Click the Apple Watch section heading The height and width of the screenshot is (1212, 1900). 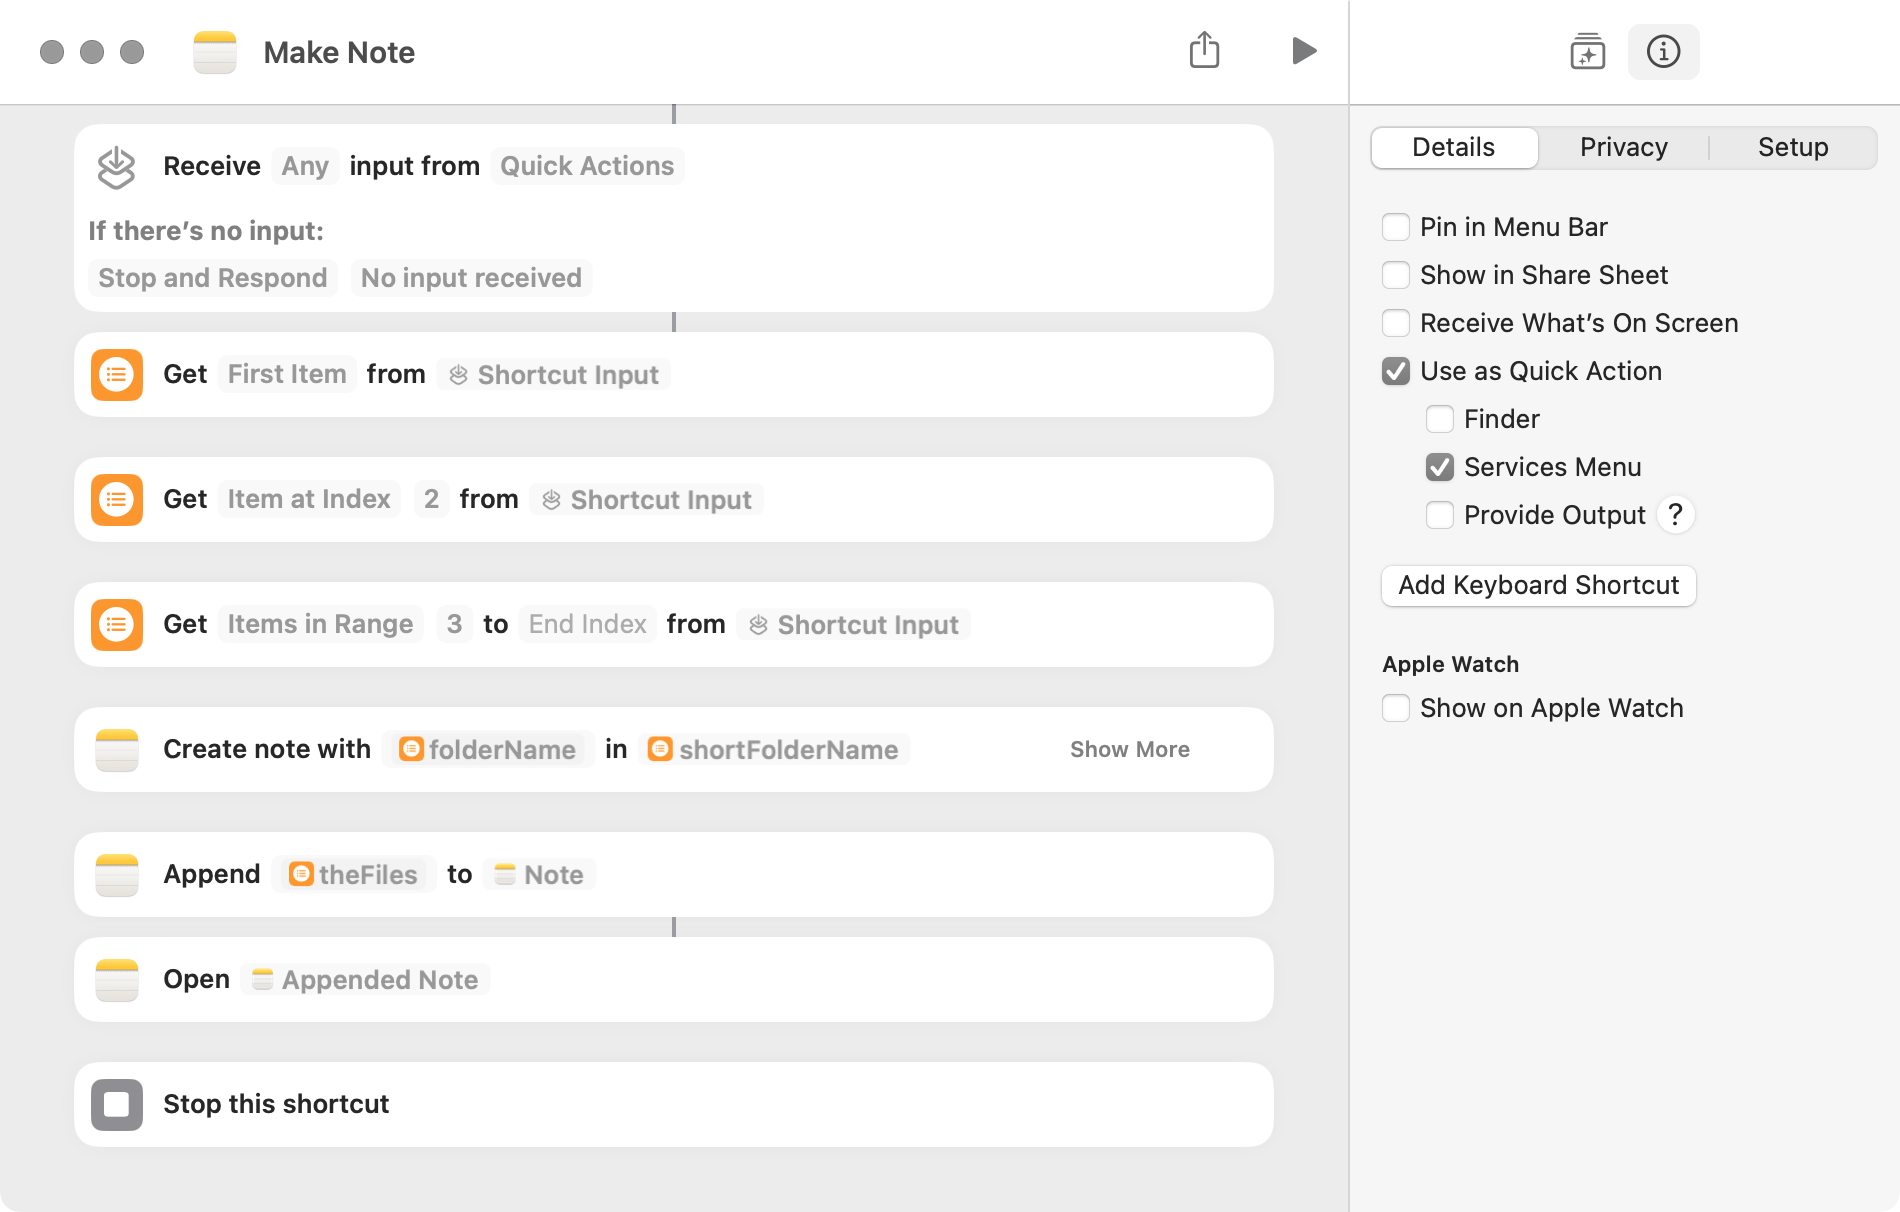pos(1451,665)
